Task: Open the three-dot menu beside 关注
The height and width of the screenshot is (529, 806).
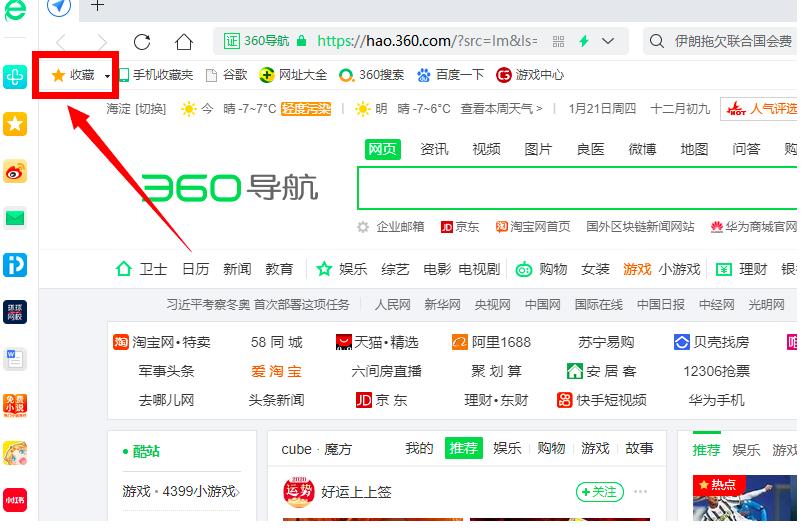Action: pos(640,492)
